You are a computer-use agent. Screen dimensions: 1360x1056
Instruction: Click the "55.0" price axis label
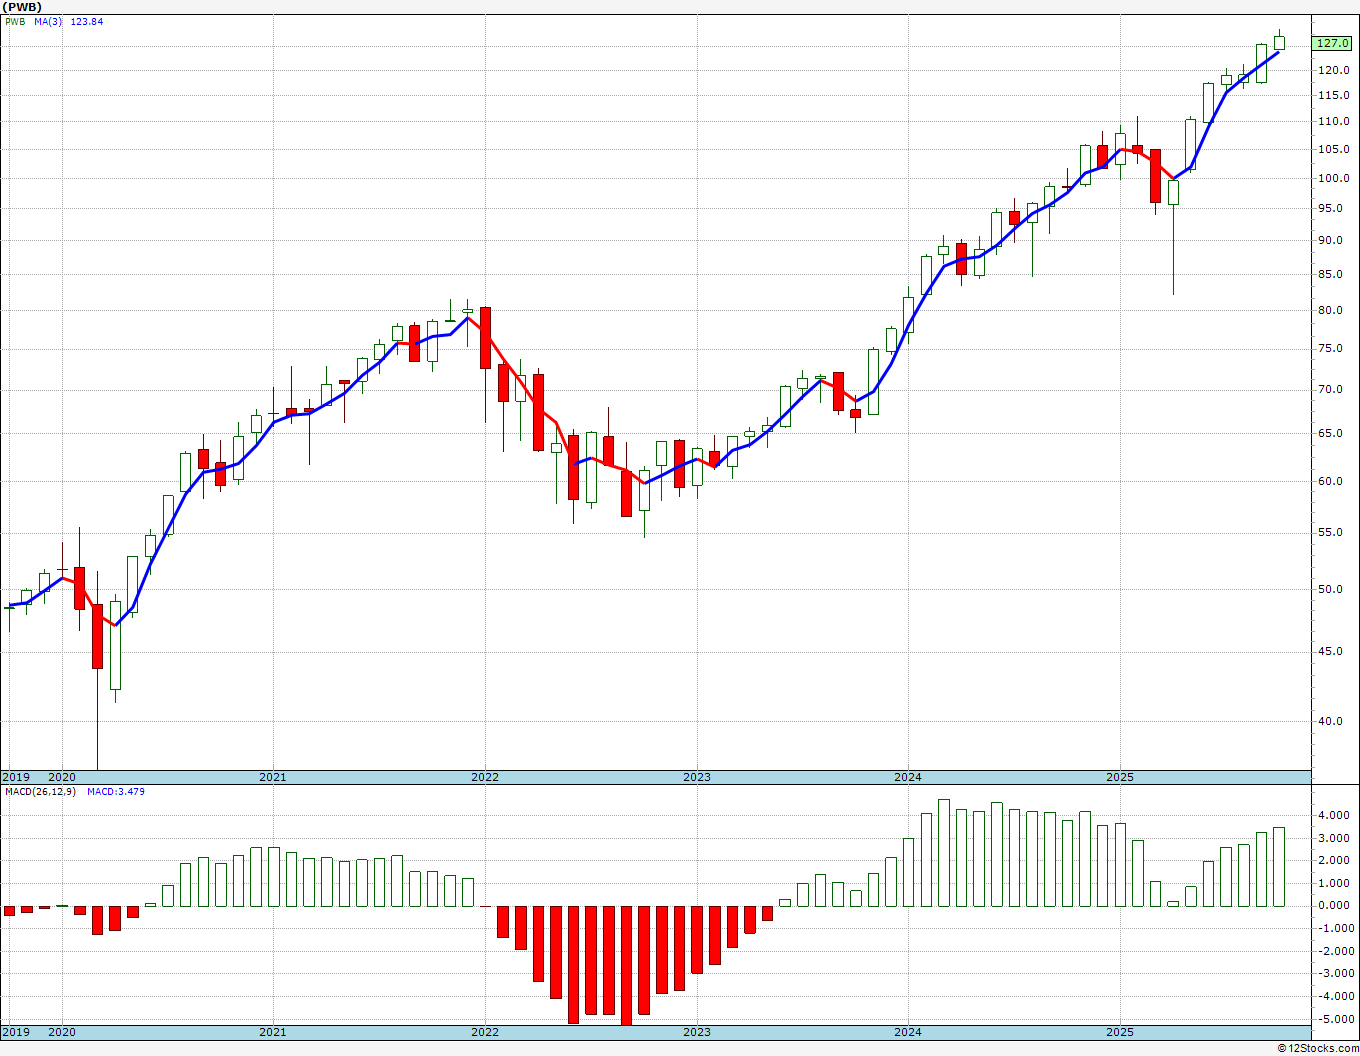(x=1331, y=532)
